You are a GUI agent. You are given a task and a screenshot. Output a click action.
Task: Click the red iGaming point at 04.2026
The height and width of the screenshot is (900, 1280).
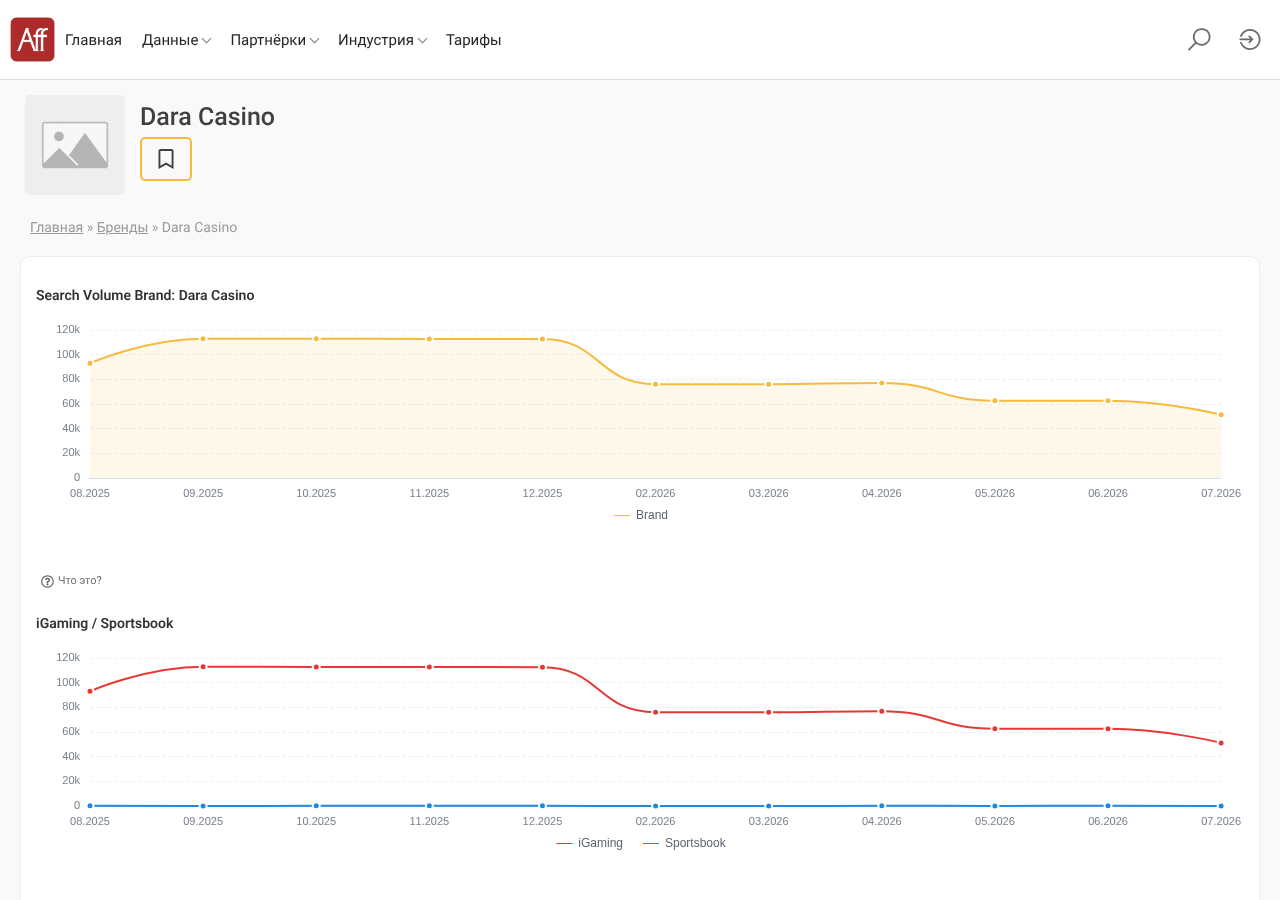(x=882, y=711)
